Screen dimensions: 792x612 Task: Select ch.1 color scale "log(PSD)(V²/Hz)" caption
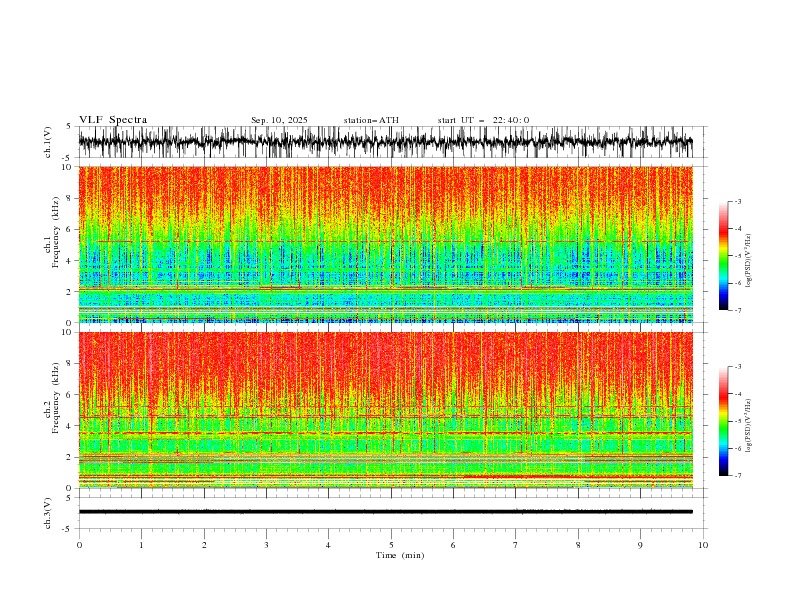(x=749, y=261)
